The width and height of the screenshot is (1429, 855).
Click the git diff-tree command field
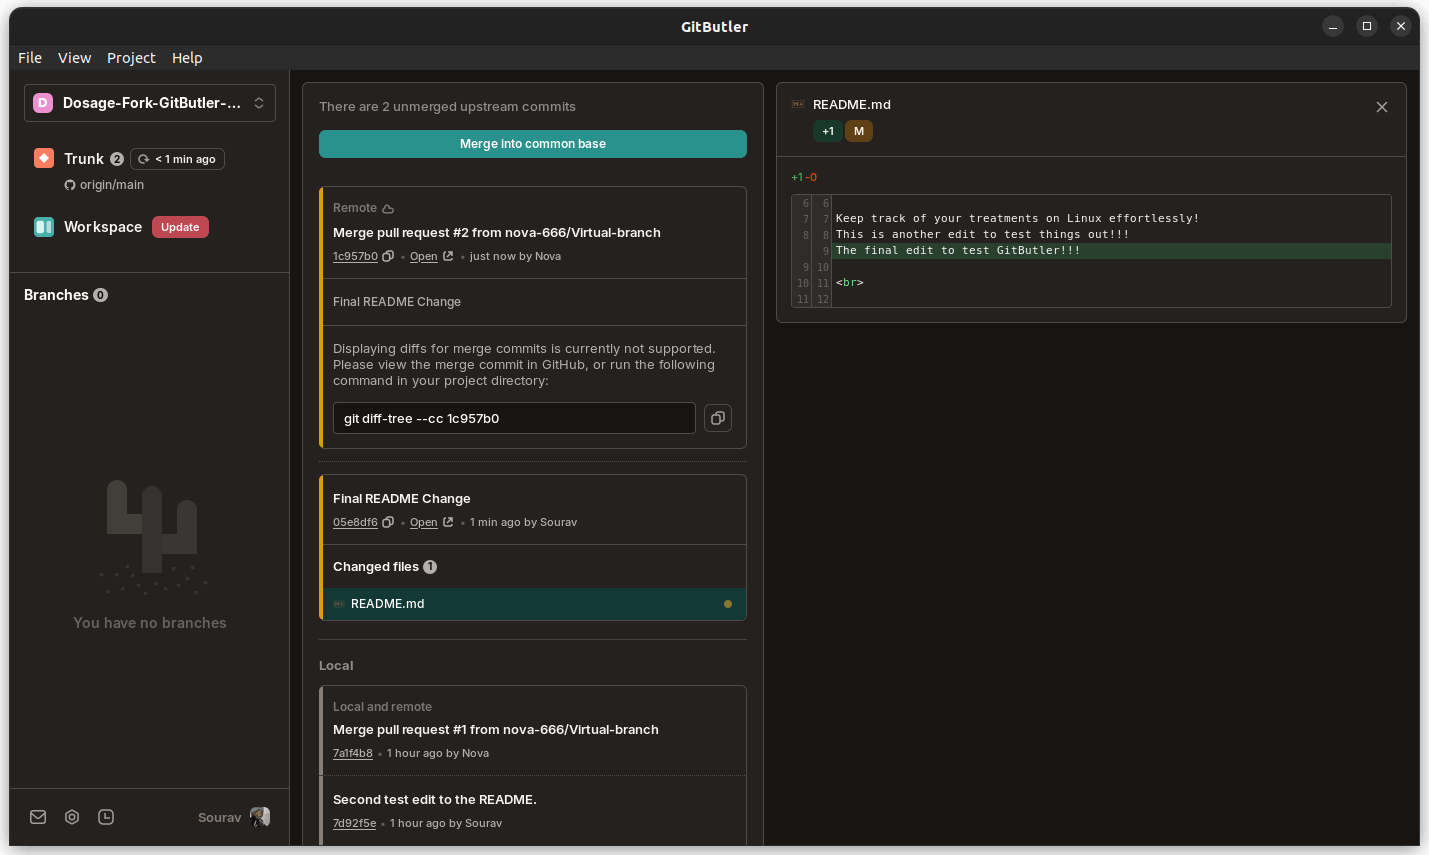pos(513,418)
